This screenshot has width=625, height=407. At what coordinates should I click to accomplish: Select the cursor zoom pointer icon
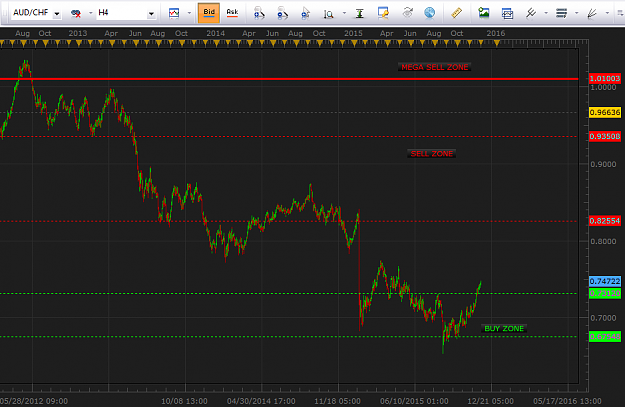tap(305, 13)
